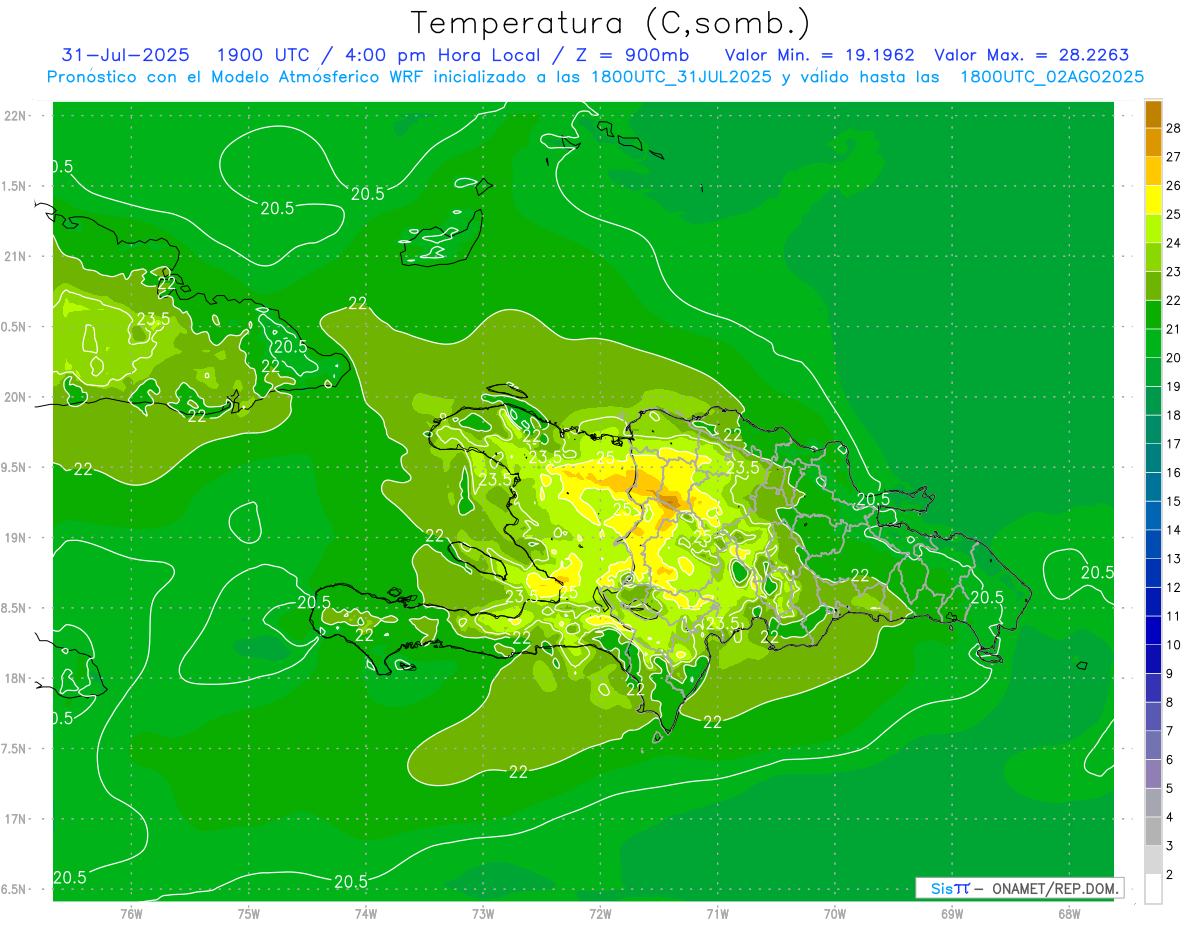Click the green legend swatch between 20 and 21

click(1153, 344)
